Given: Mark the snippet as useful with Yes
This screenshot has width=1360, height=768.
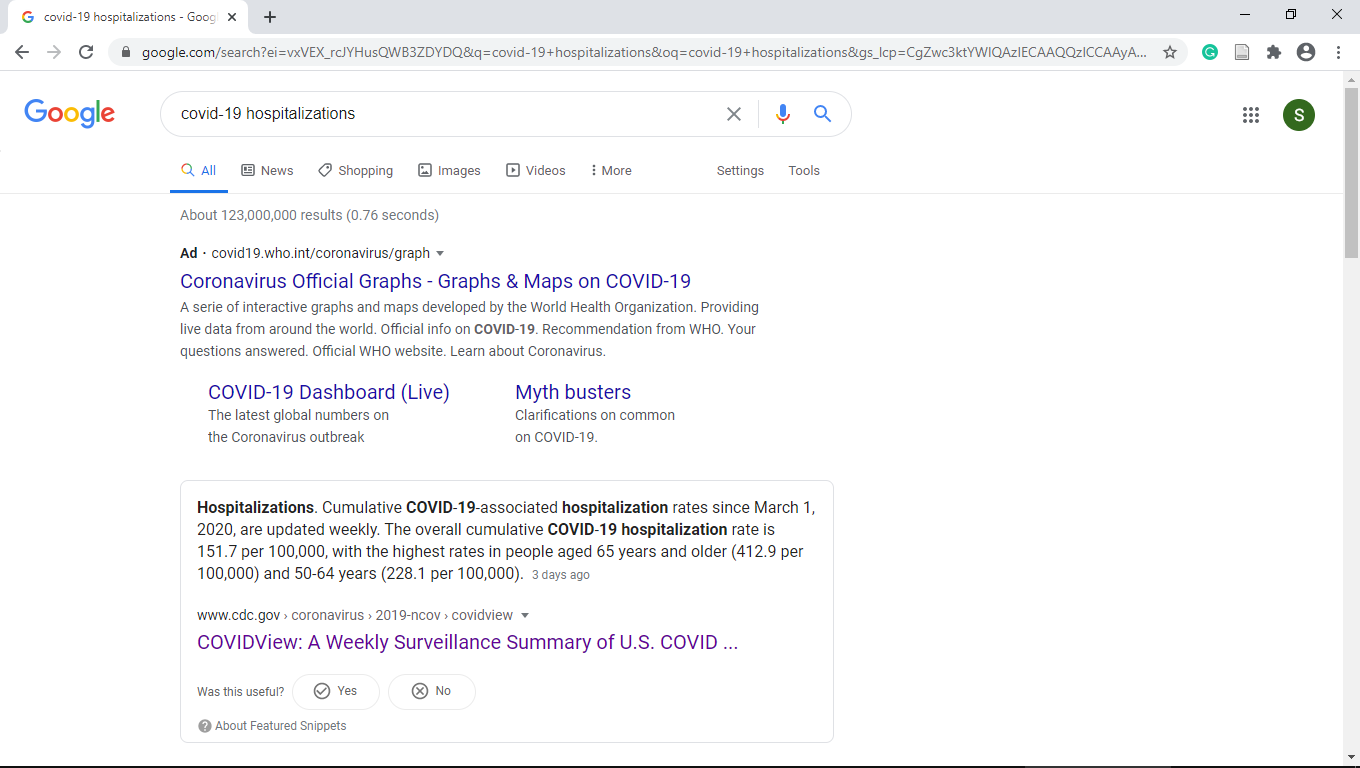Looking at the screenshot, I should tap(336, 691).
